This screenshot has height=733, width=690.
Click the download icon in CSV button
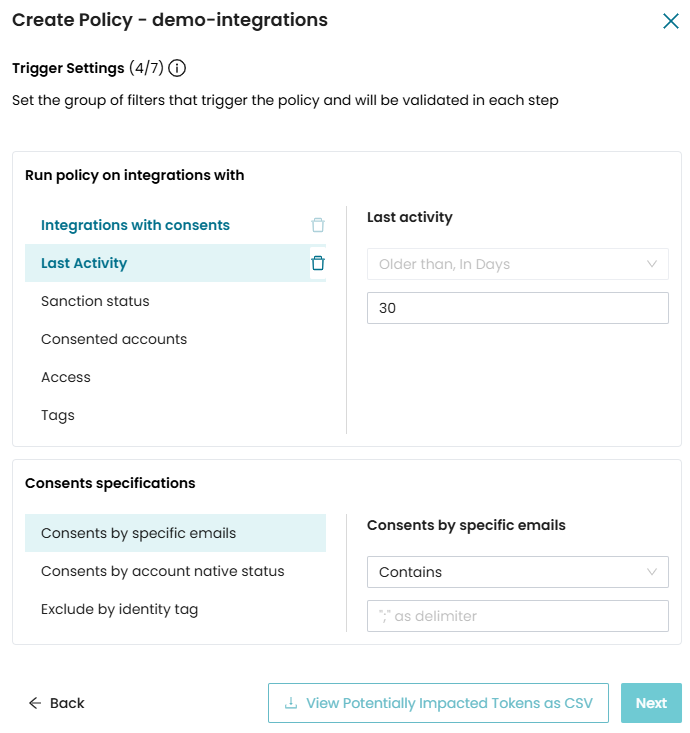291,703
